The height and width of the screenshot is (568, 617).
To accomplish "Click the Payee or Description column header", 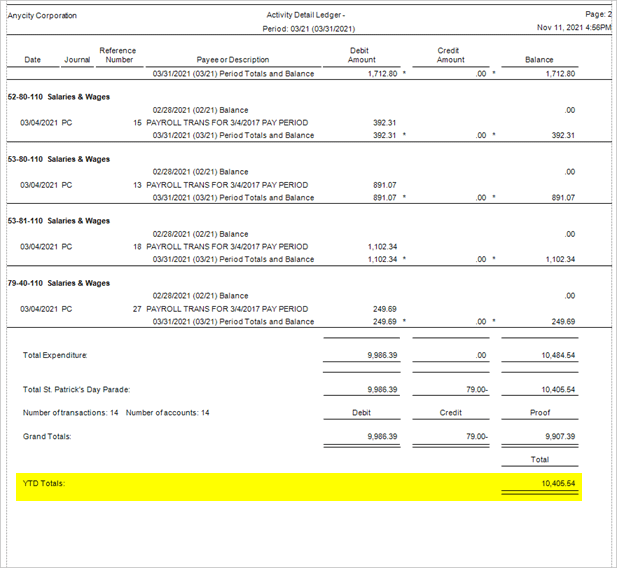I will point(233,59).
